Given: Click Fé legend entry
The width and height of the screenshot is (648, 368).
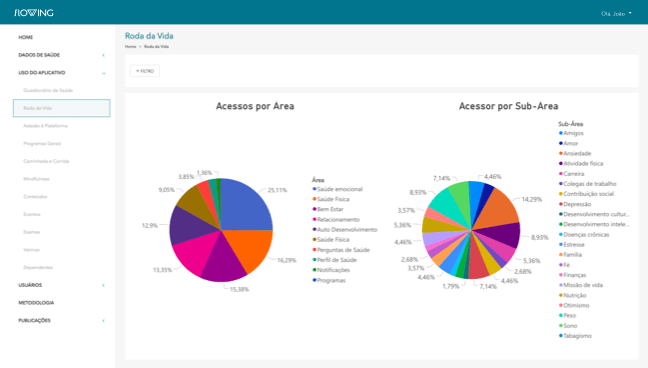Looking at the screenshot, I should (x=564, y=265).
